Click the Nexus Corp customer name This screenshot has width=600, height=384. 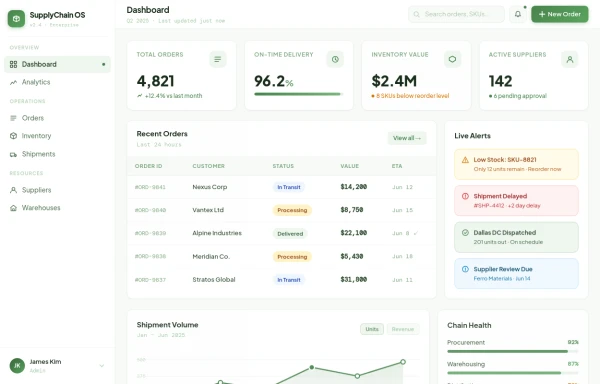pyautogui.click(x=210, y=187)
